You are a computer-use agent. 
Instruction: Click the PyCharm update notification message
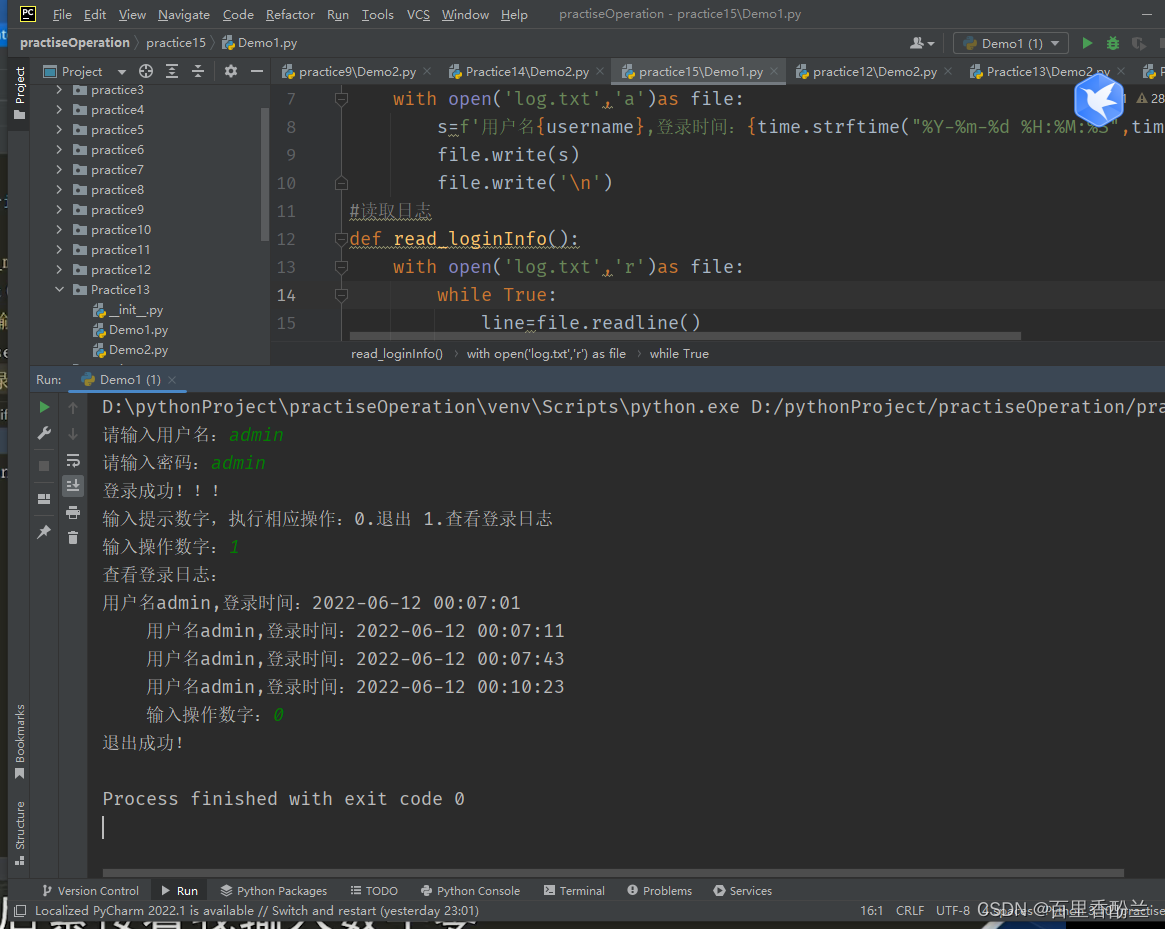(257, 910)
